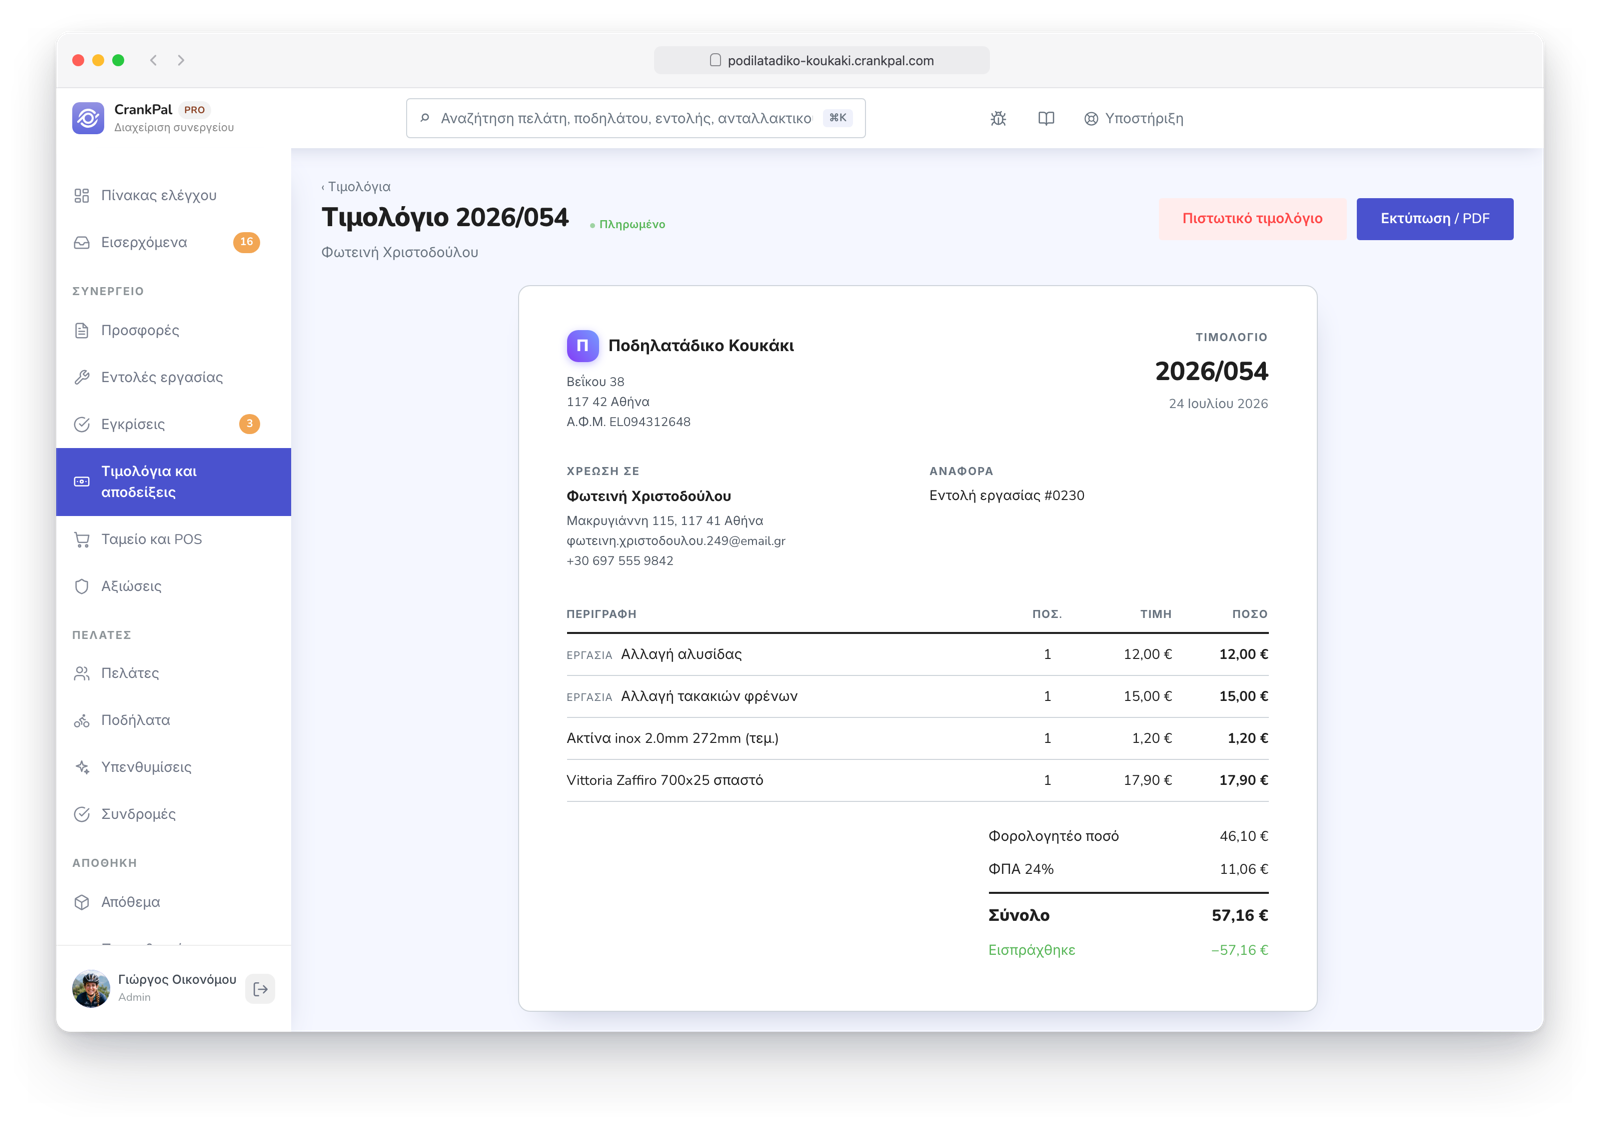Click the ⌘K shortcut hint in search
Image resolution: width=1600 pixels, height=1131 pixels.
pos(838,118)
